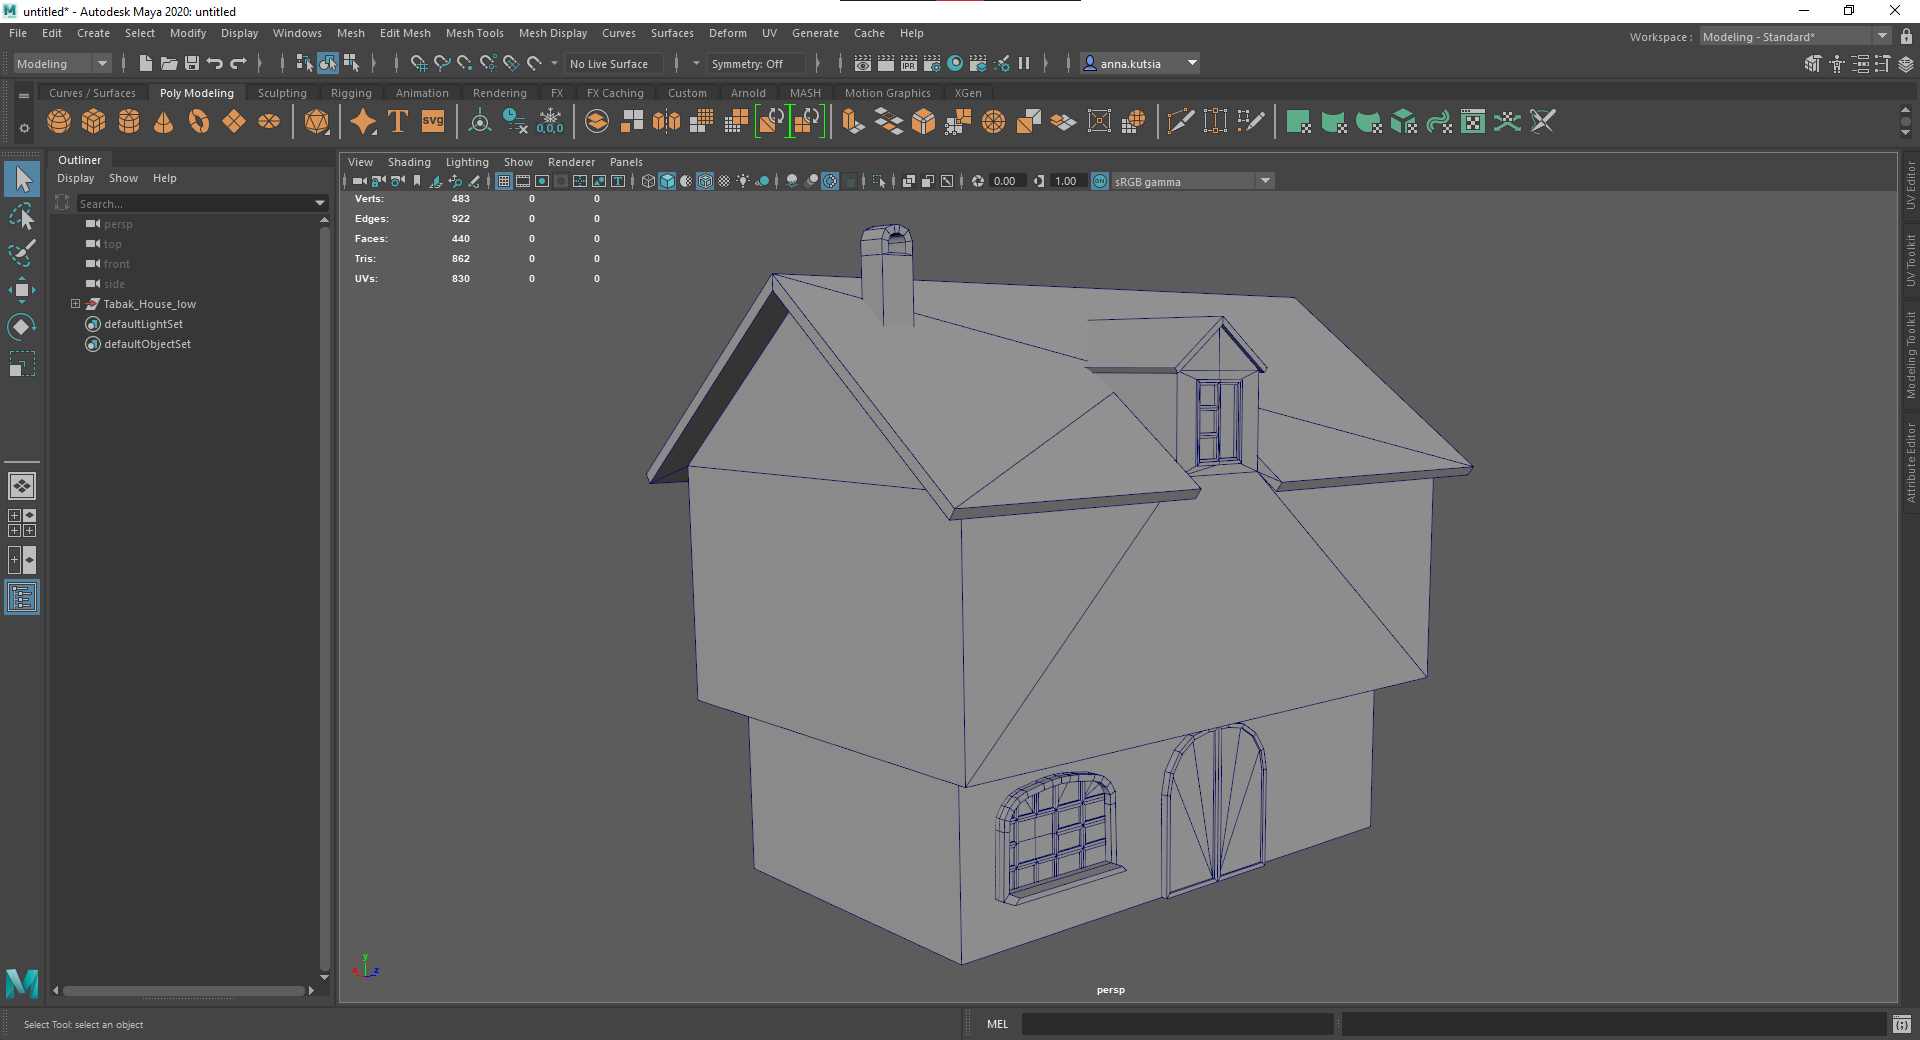Toggle the viewport grid display
1920x1040 pixels.
pos(504,181)
